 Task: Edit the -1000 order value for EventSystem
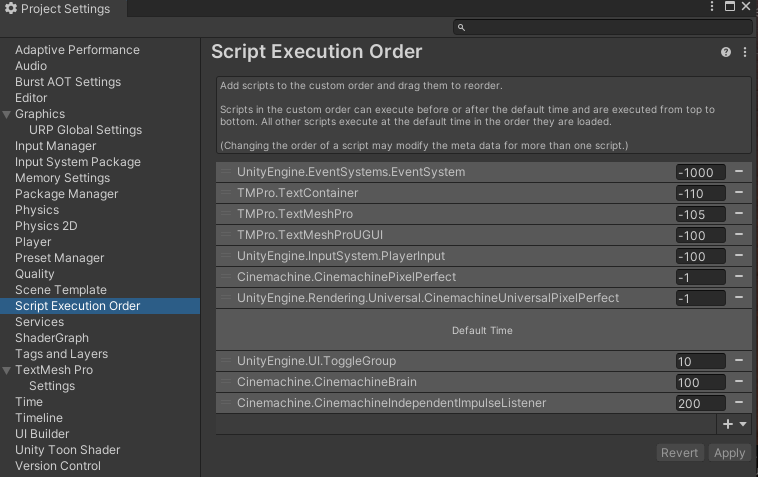pos(700,173)
